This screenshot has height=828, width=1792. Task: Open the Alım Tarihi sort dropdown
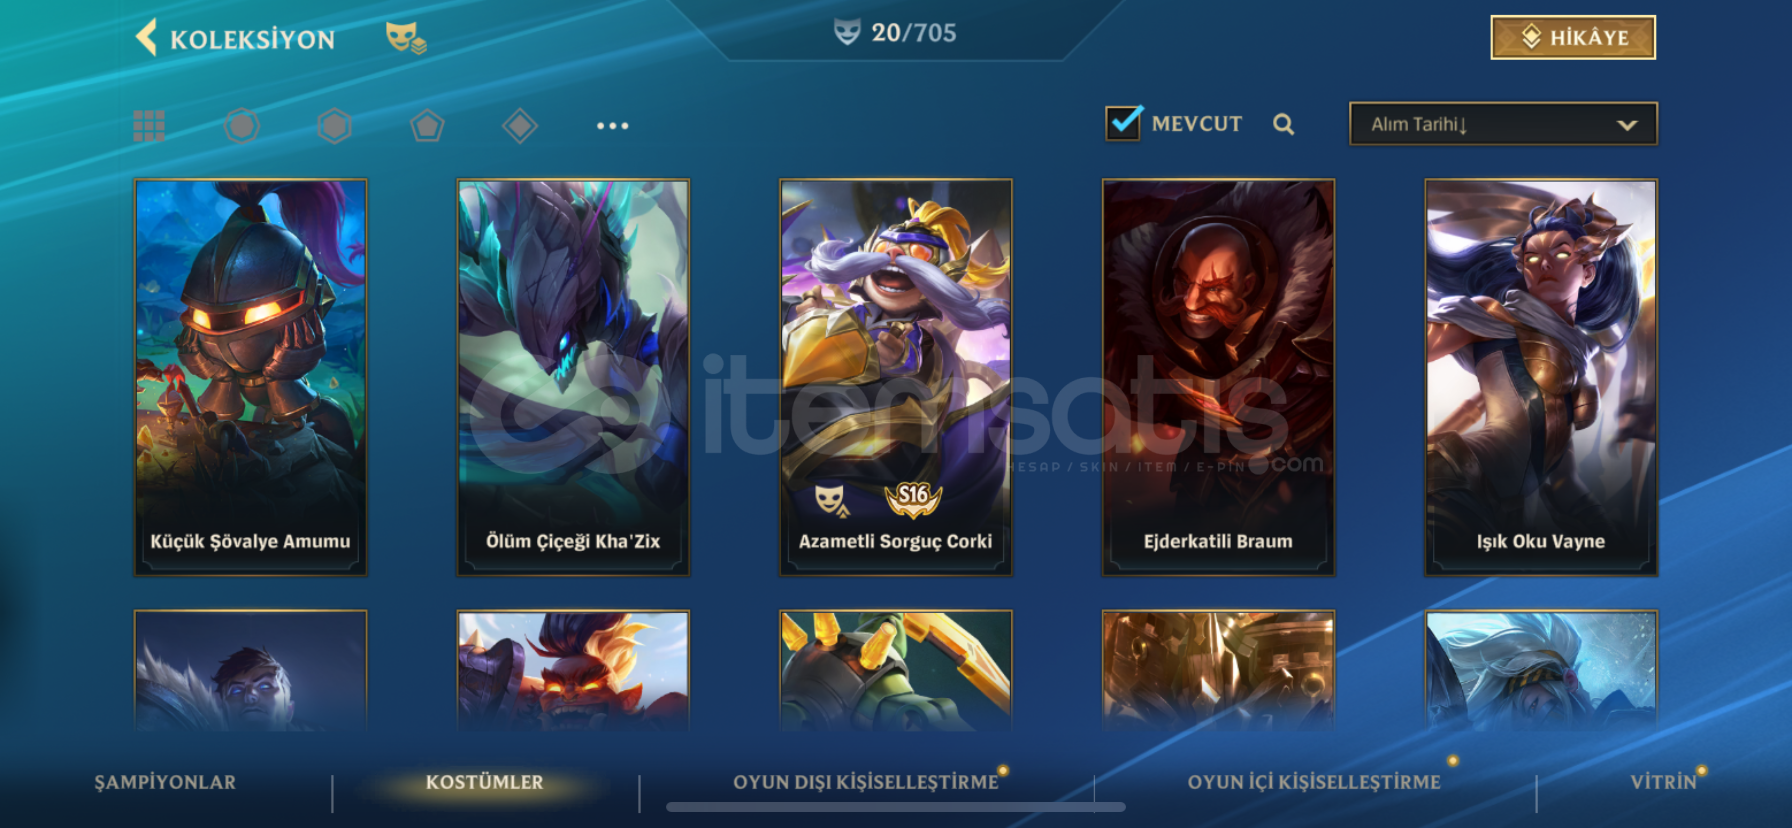point(1503,124)
